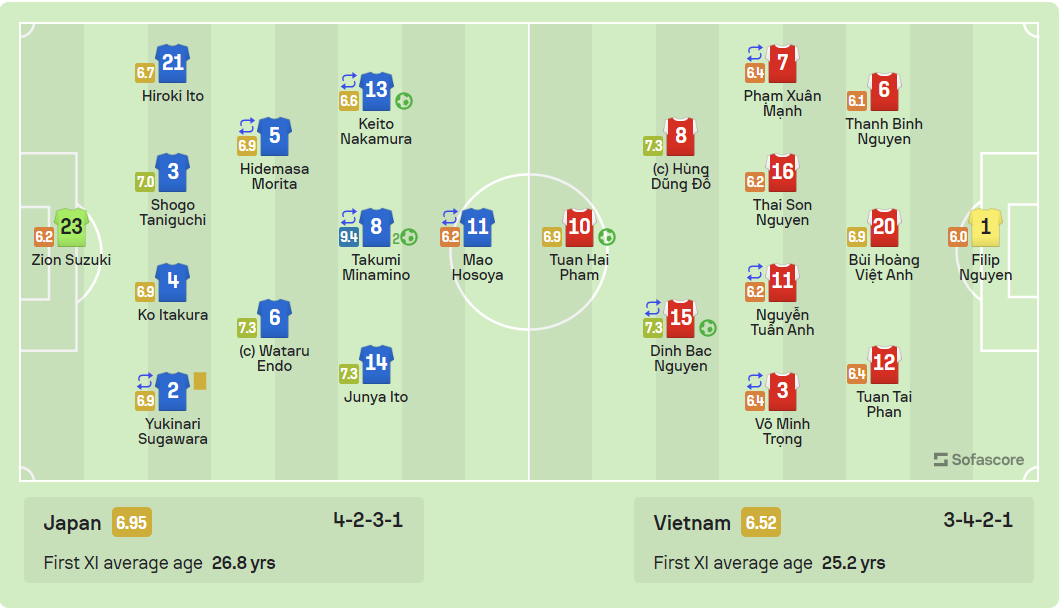
Task: Click Takumi Minamino's number 8 jersey
Action: click(x=376, y=227)
